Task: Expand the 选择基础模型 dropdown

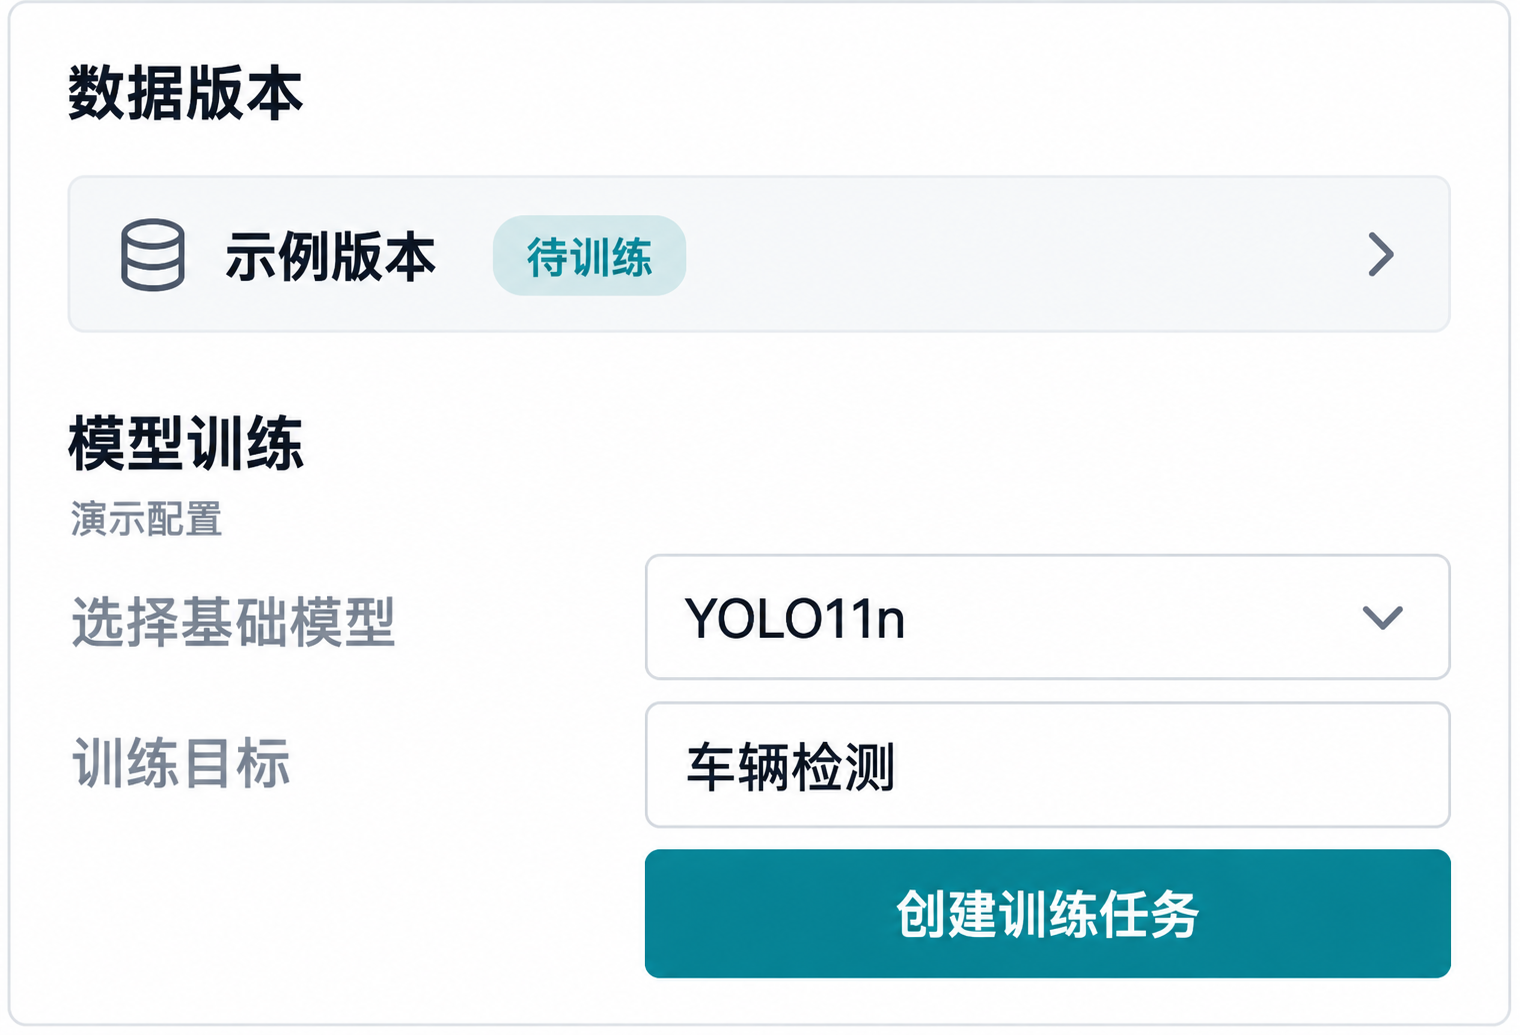Action: [x=1048, y=617]
